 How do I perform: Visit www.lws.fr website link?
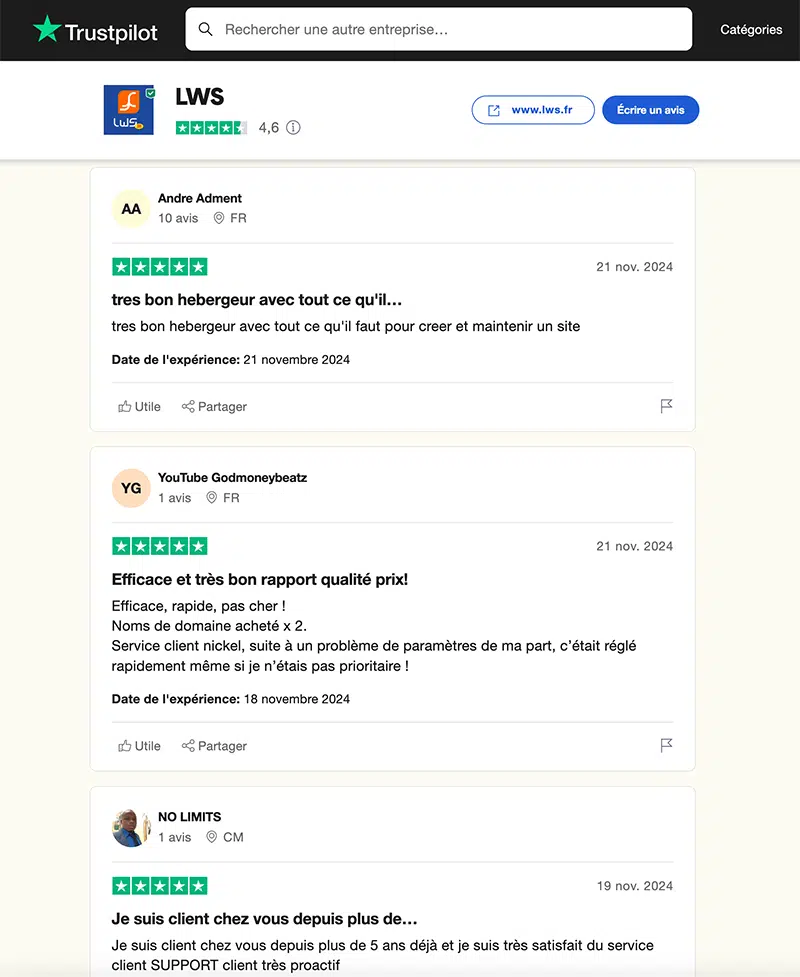533,110
